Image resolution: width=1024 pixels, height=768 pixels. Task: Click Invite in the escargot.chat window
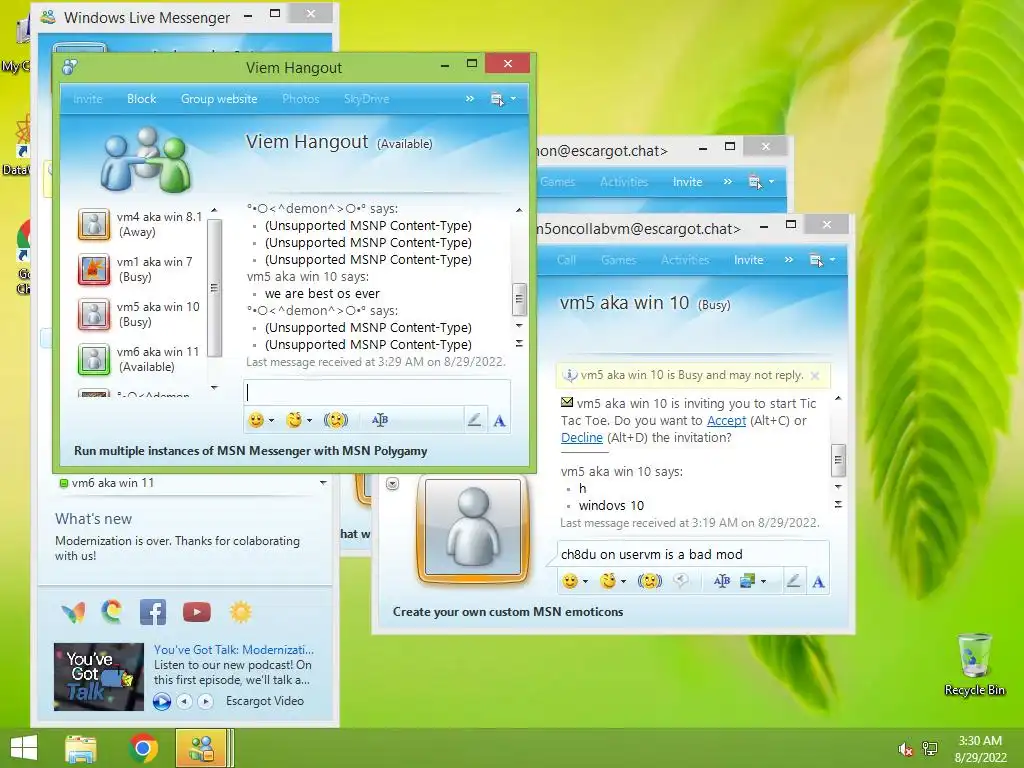point(688,182)
